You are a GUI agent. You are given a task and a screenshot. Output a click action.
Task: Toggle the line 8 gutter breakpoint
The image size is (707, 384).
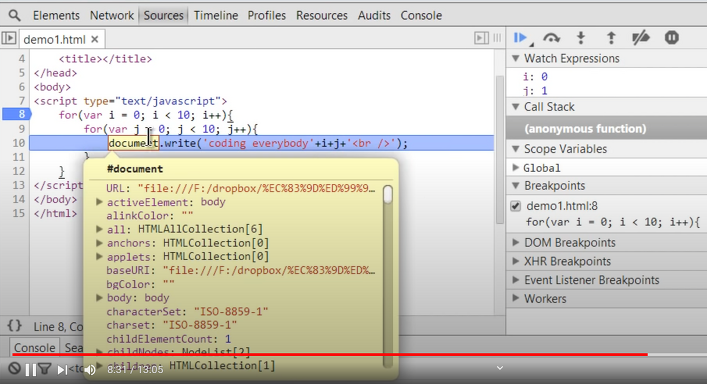point(16,114)
